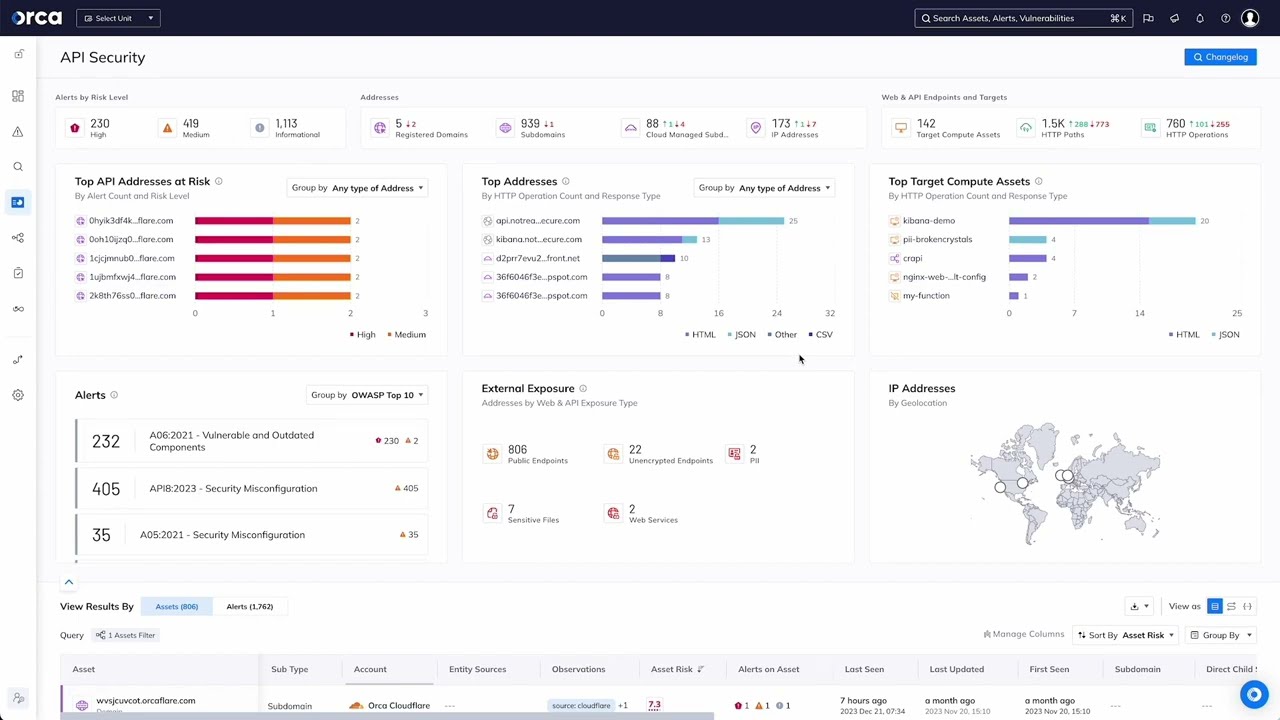Screen dimensions: 1280x720
Task: Click the High alerts shield icon
Action: (x=74, y=128)
